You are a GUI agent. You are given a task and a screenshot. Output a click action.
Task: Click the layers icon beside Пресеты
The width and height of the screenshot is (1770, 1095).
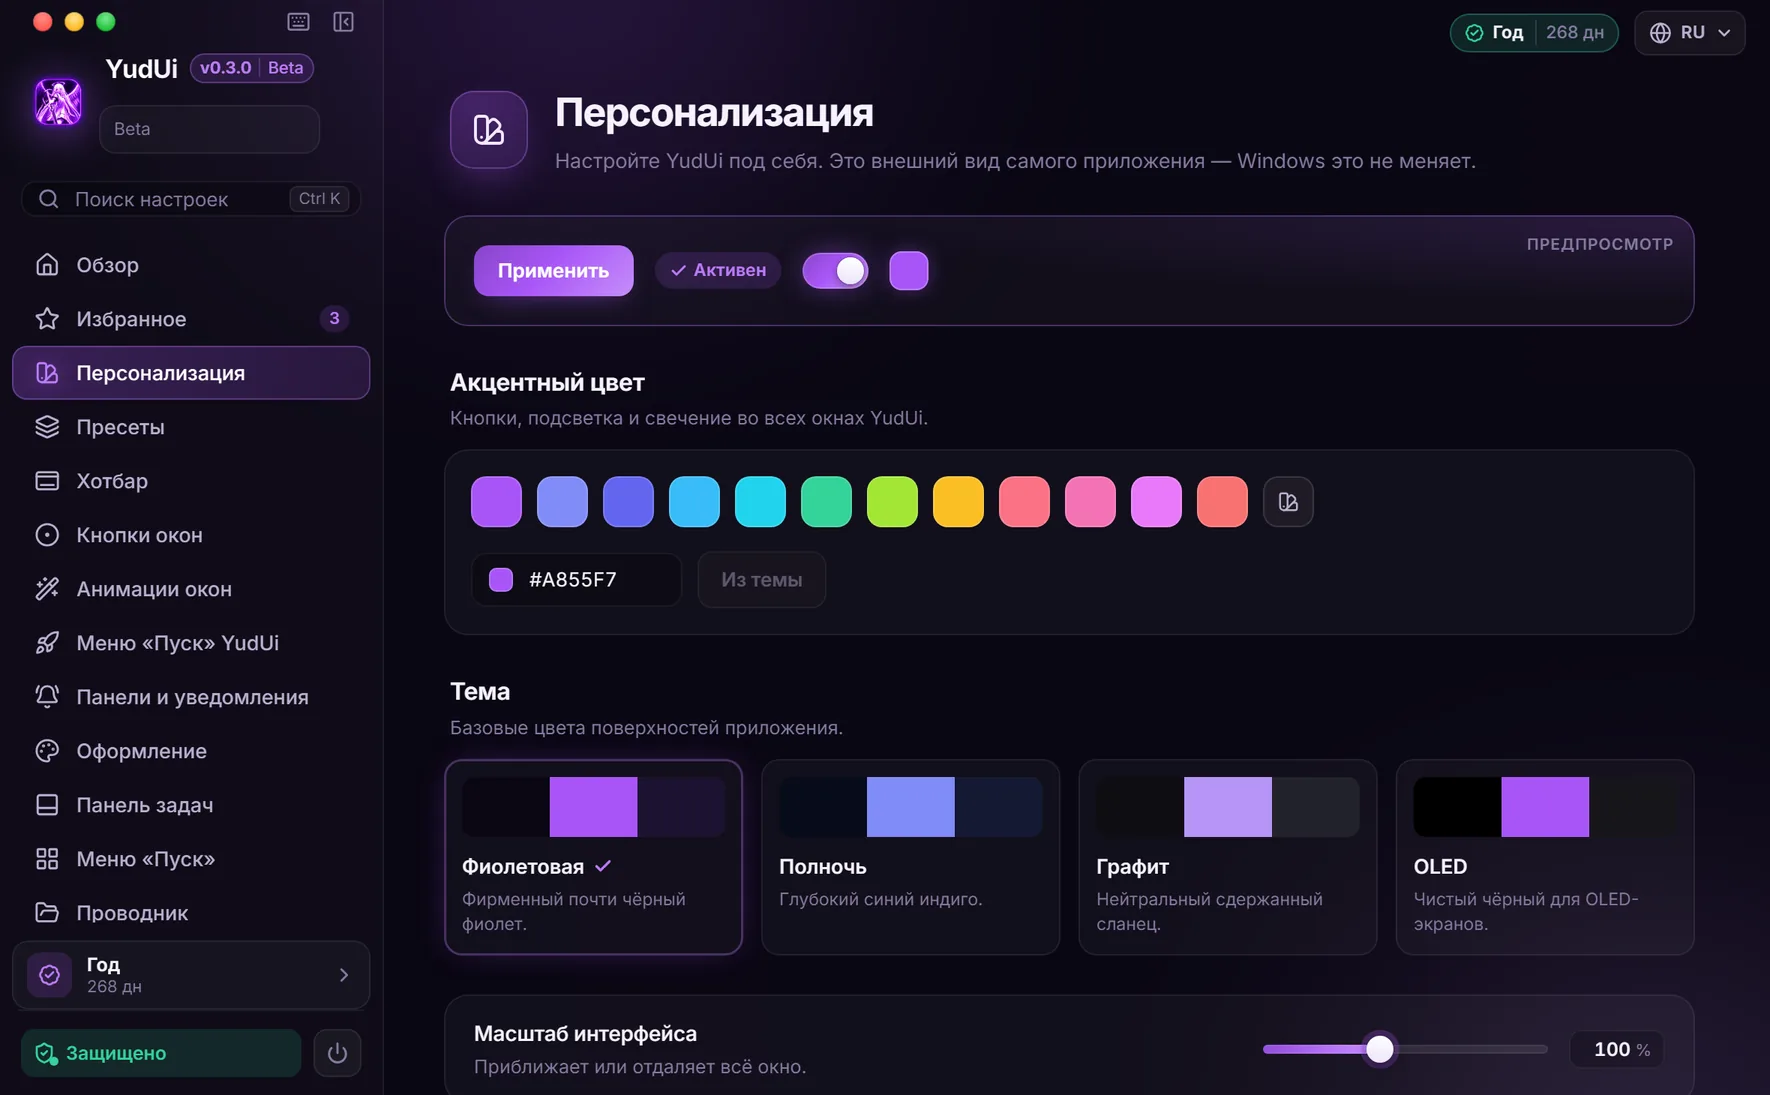[47, 427]
